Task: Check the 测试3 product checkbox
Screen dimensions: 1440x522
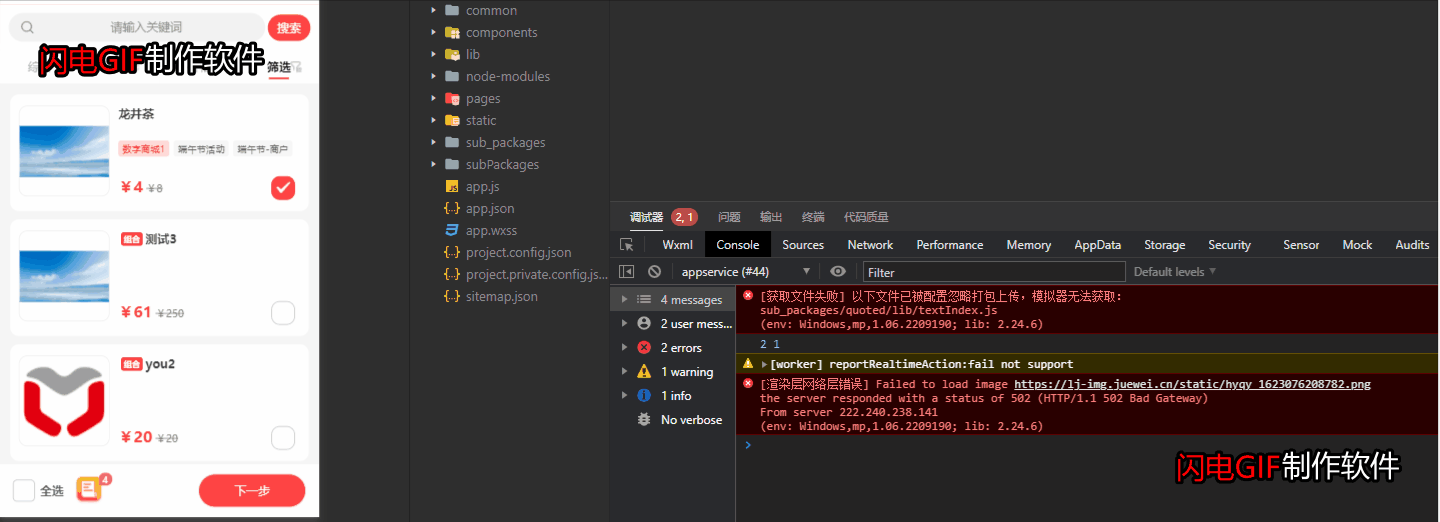Action: (283, 313)
